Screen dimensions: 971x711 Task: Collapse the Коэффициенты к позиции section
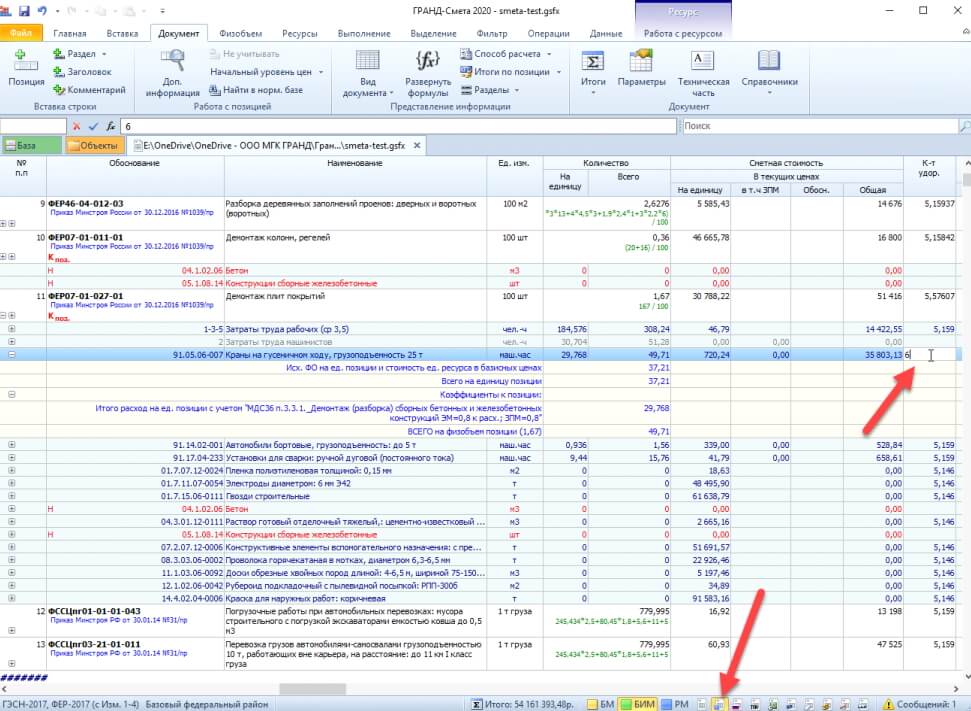click(12, 395)
